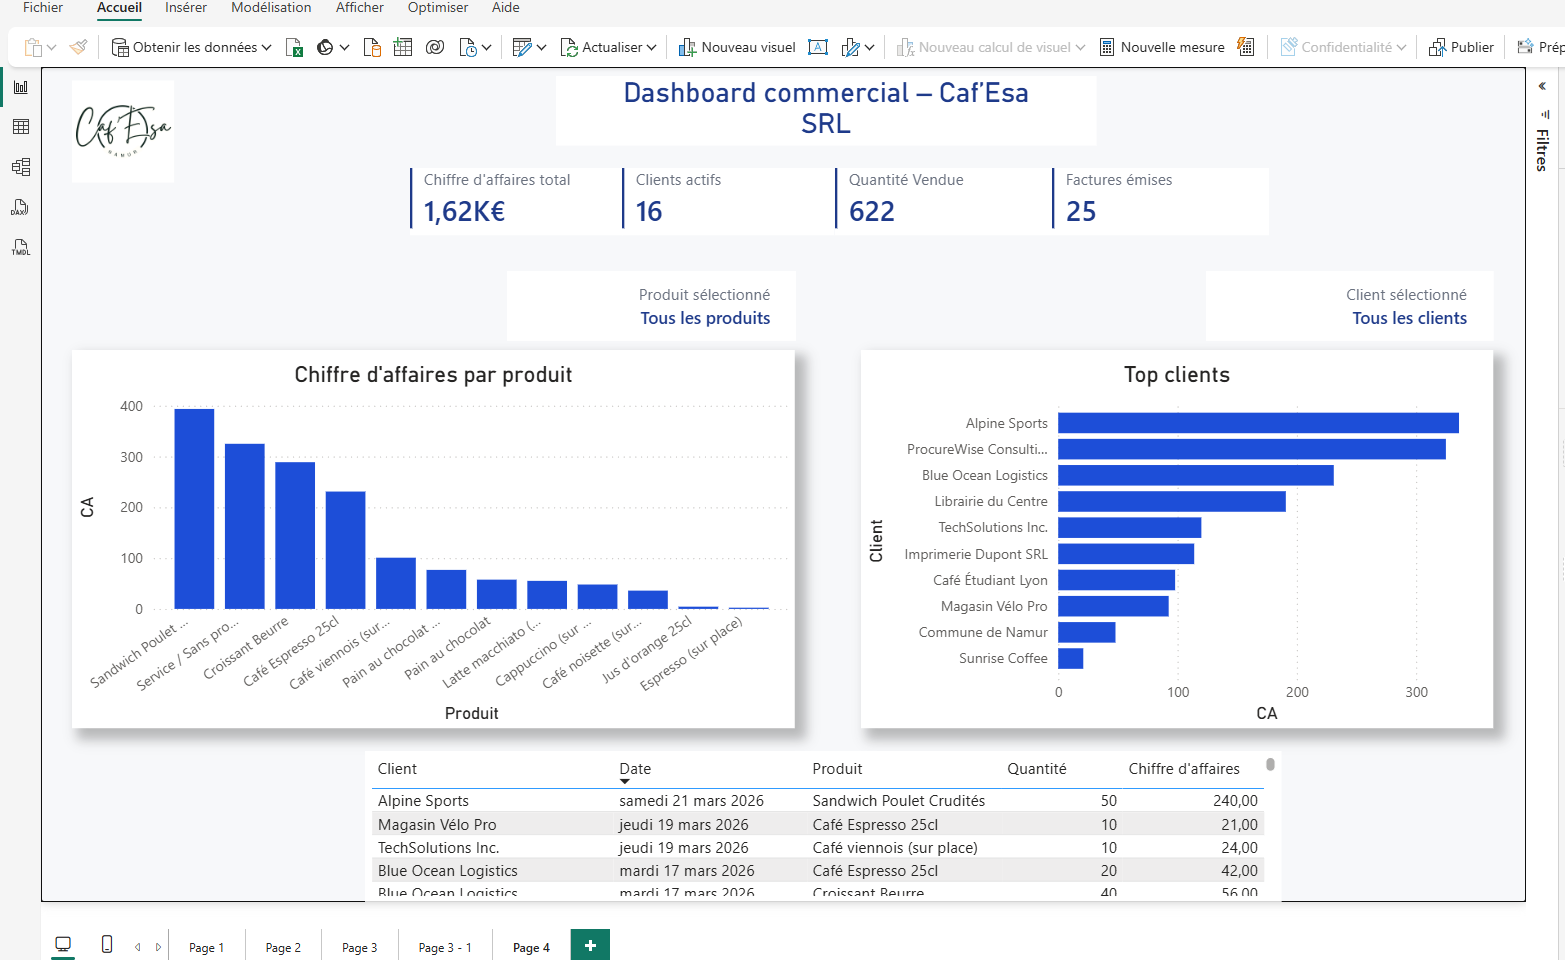Add a new page with plus button
1565x960 pixels.
coord(590,945)
